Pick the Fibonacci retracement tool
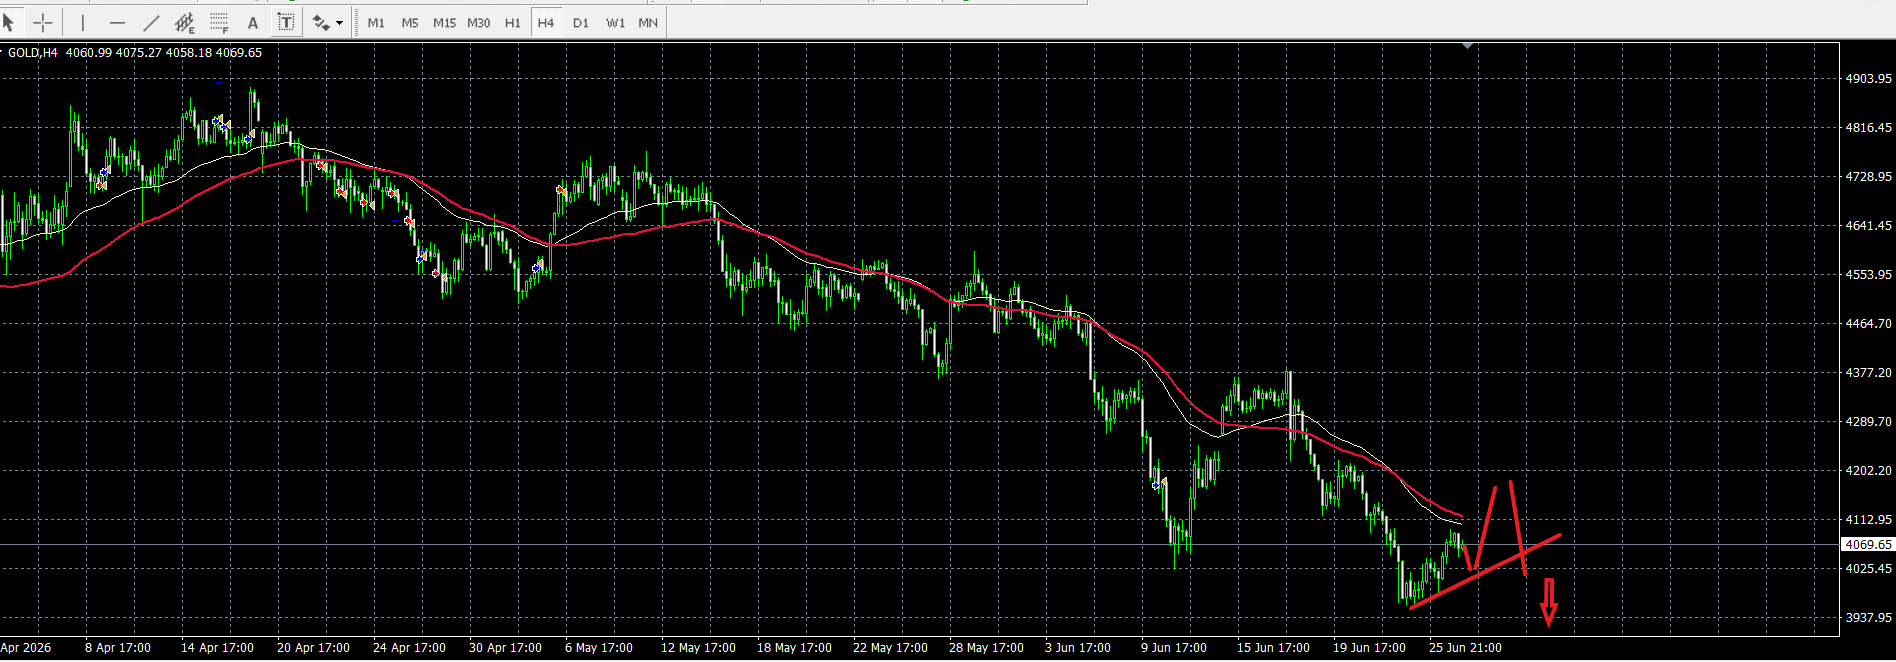Viewport: 1896px width, 662px height. pyautogui.click(x=219, y=22)
